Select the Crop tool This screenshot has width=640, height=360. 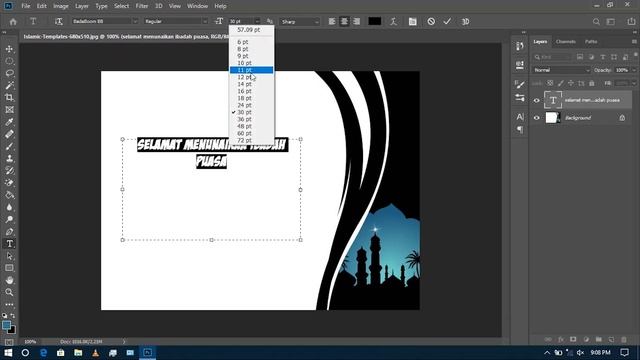[x=9, y=98]
